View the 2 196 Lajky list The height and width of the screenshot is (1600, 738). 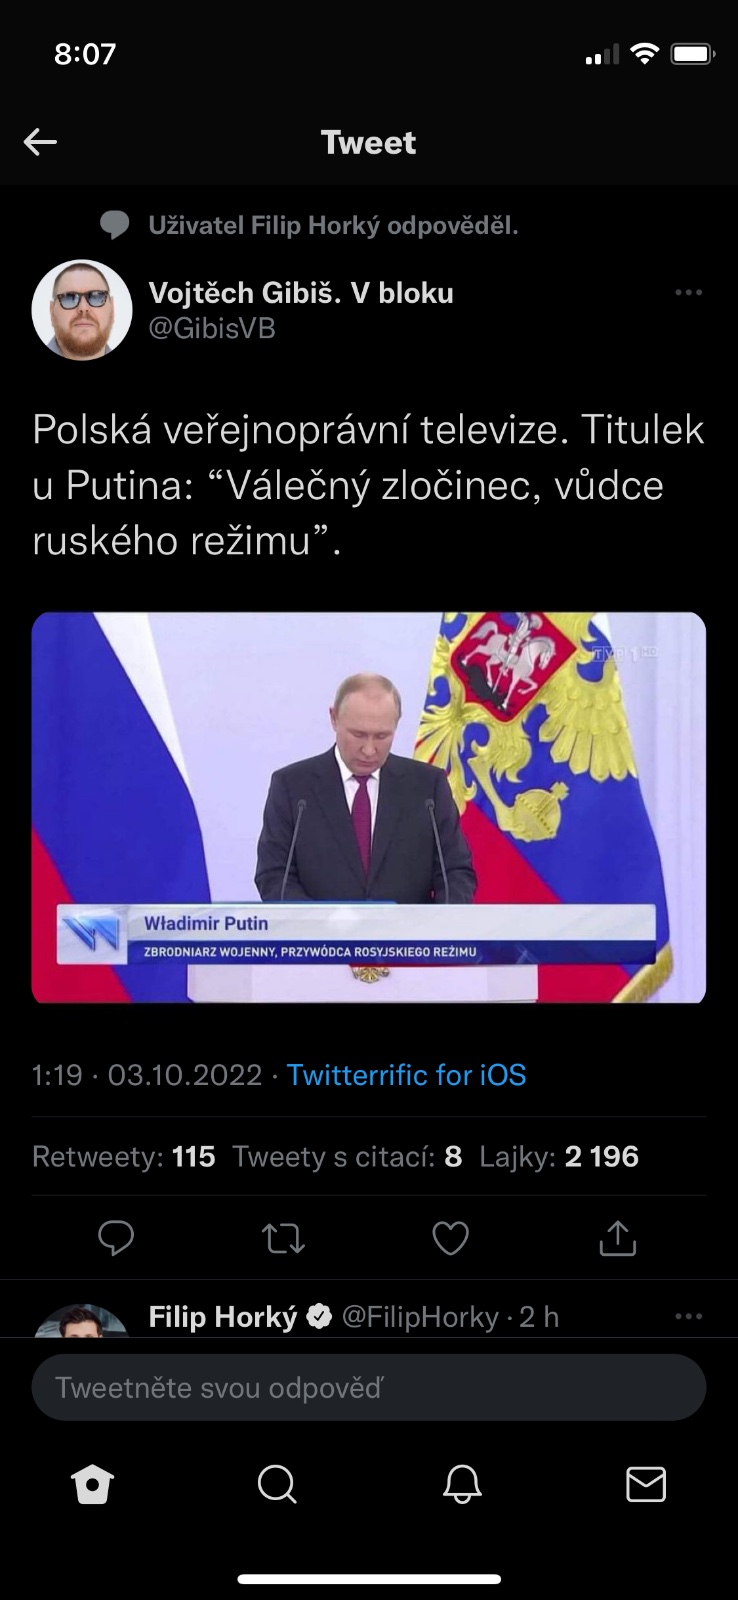click(x=559, y=1157)
